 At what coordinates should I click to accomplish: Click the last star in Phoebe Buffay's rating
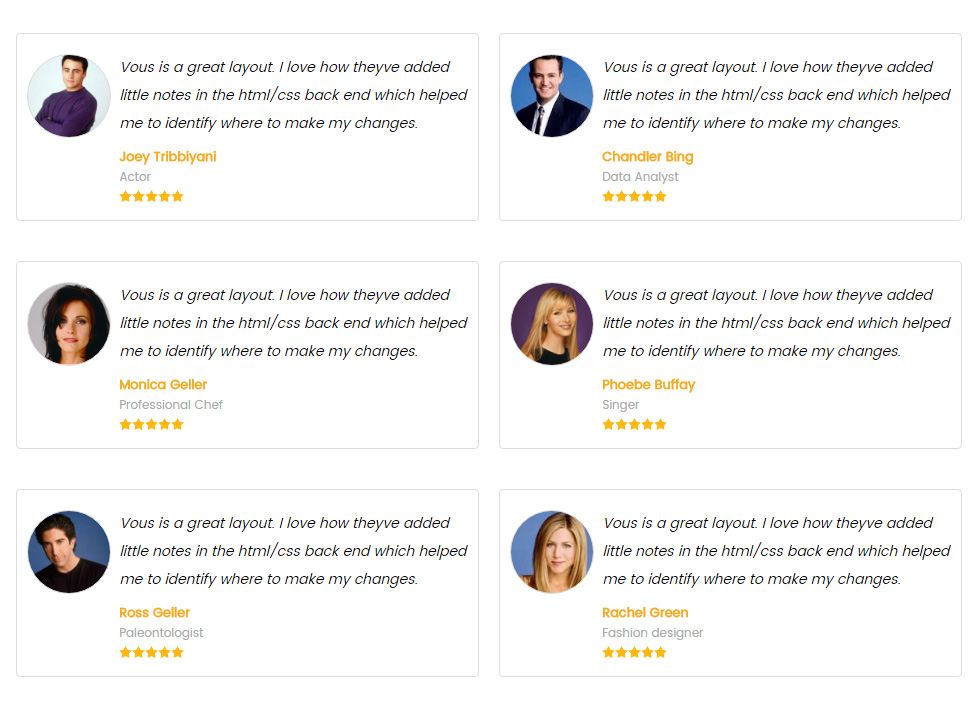tap(661, 424)
